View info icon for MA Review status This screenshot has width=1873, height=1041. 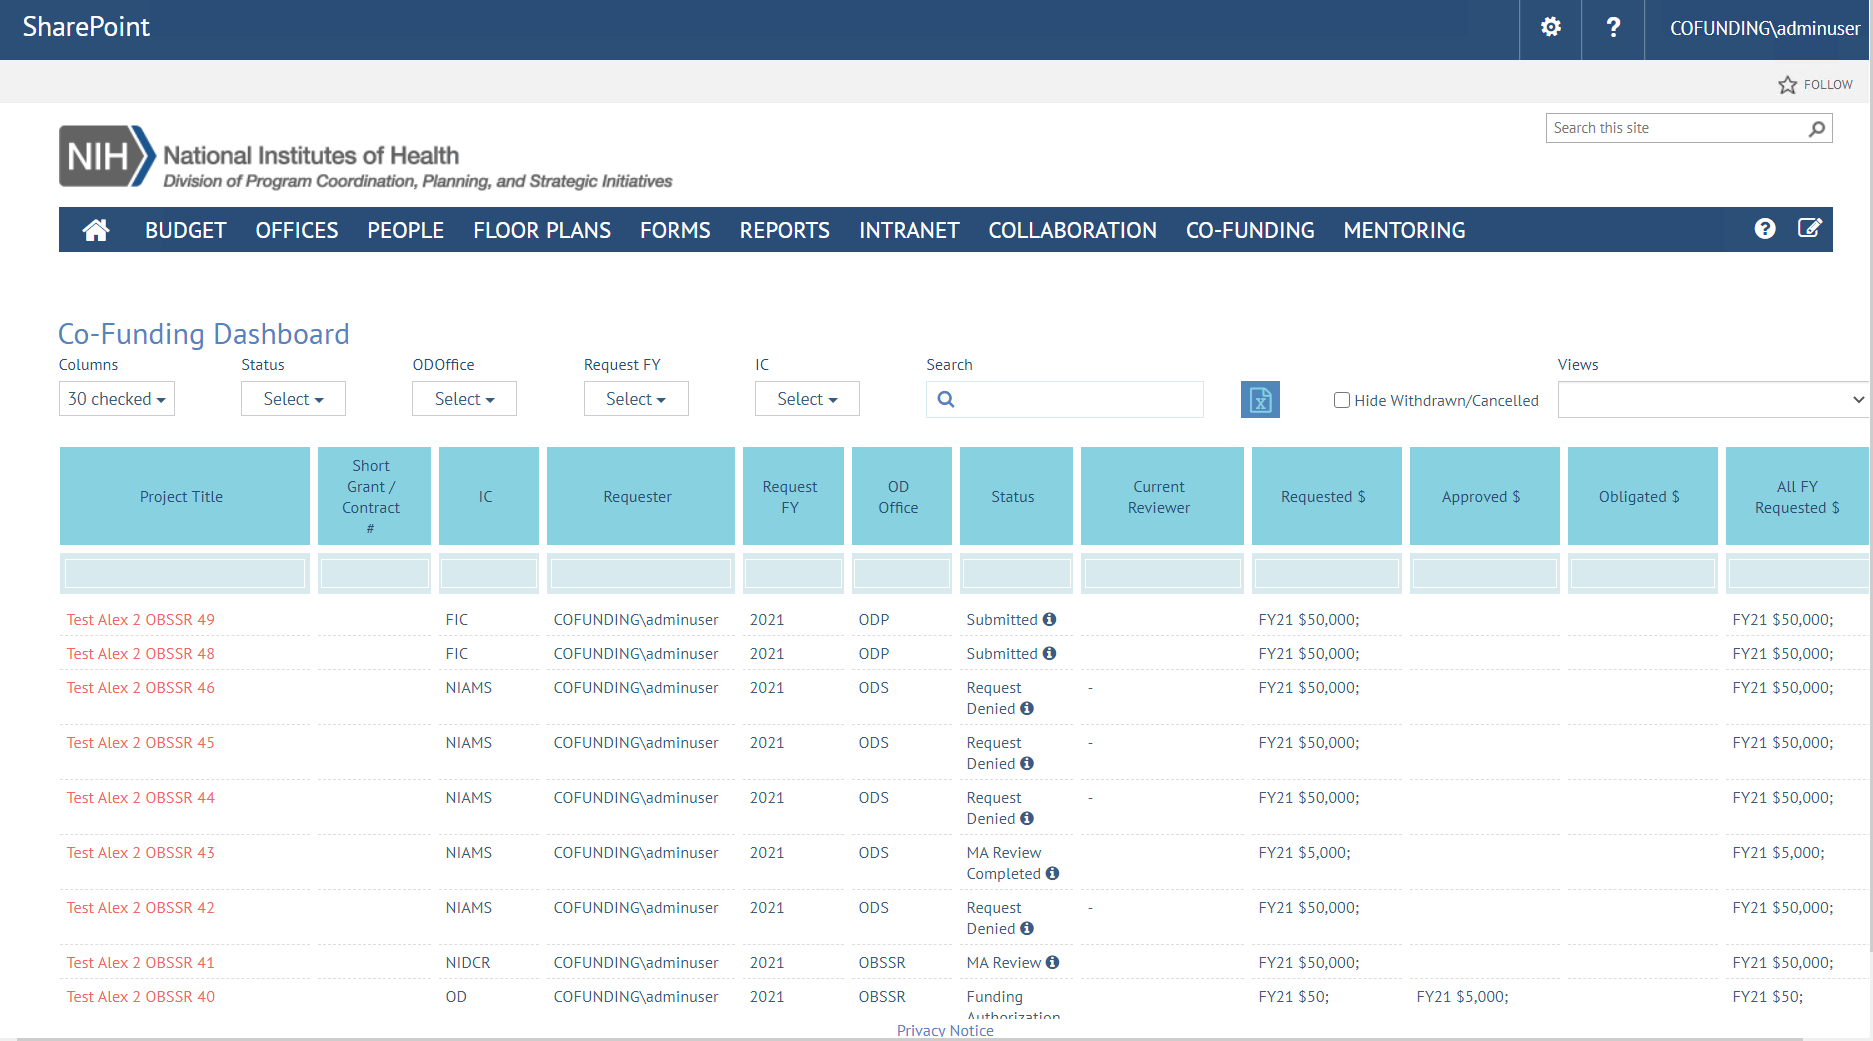point(1053,963)
